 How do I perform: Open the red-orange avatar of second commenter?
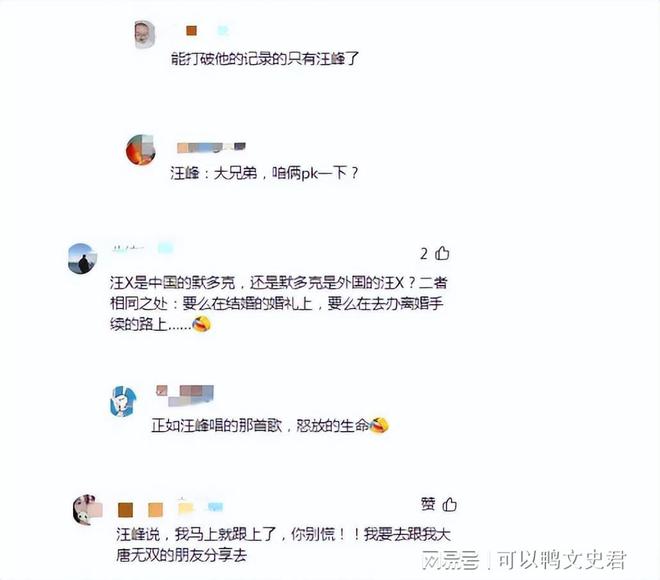[x=141, y=149]
